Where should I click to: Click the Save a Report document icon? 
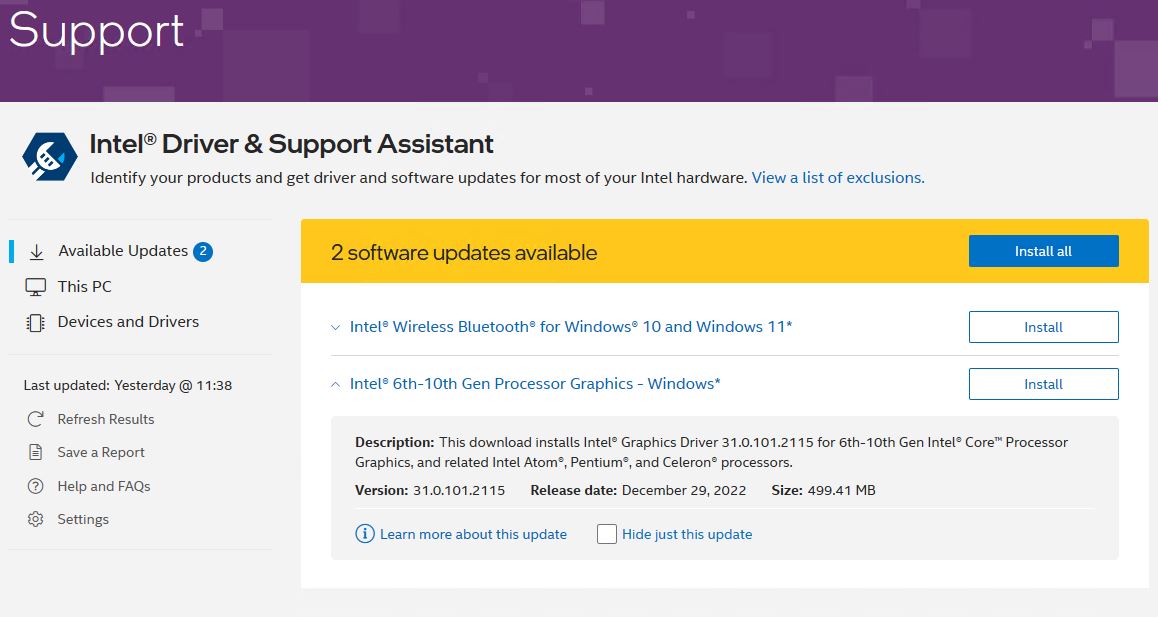(x=36, y=452)
